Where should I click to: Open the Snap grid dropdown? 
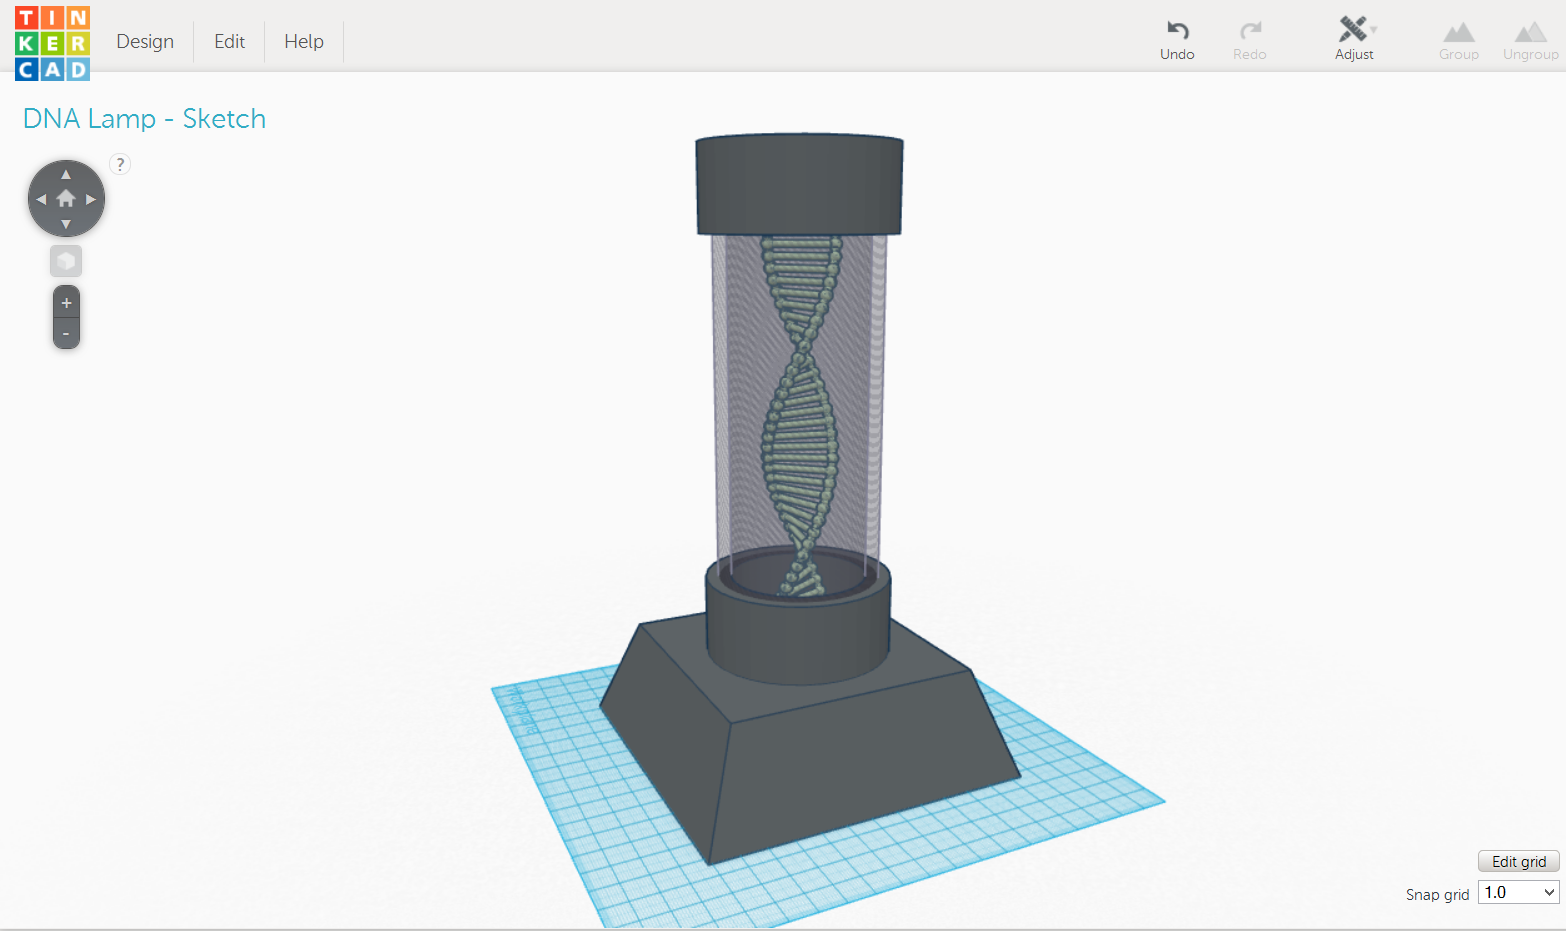point(1518,891)
